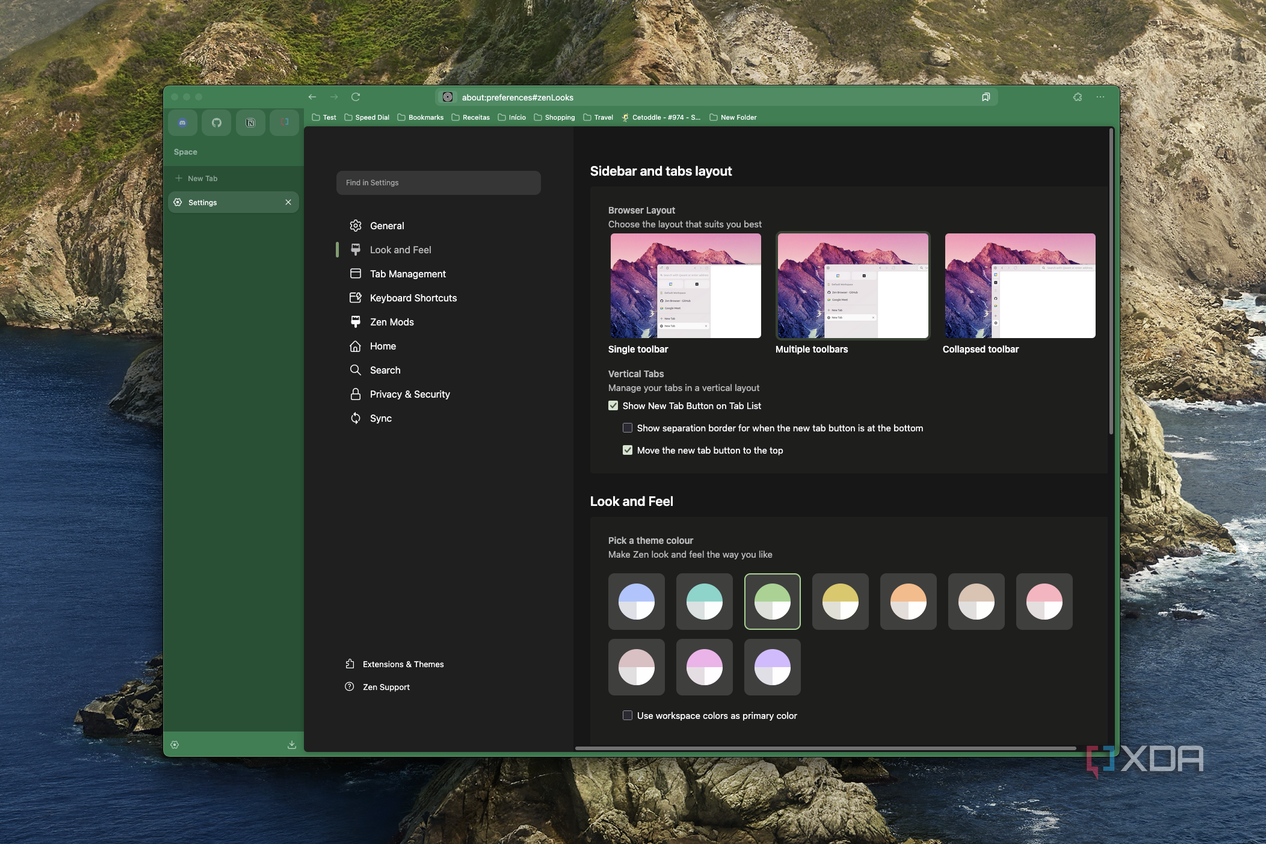Viewport: 1266px width, 844px height.
Task: Click the New Tab button in the sidebar
Action: (x=233, y=178)
